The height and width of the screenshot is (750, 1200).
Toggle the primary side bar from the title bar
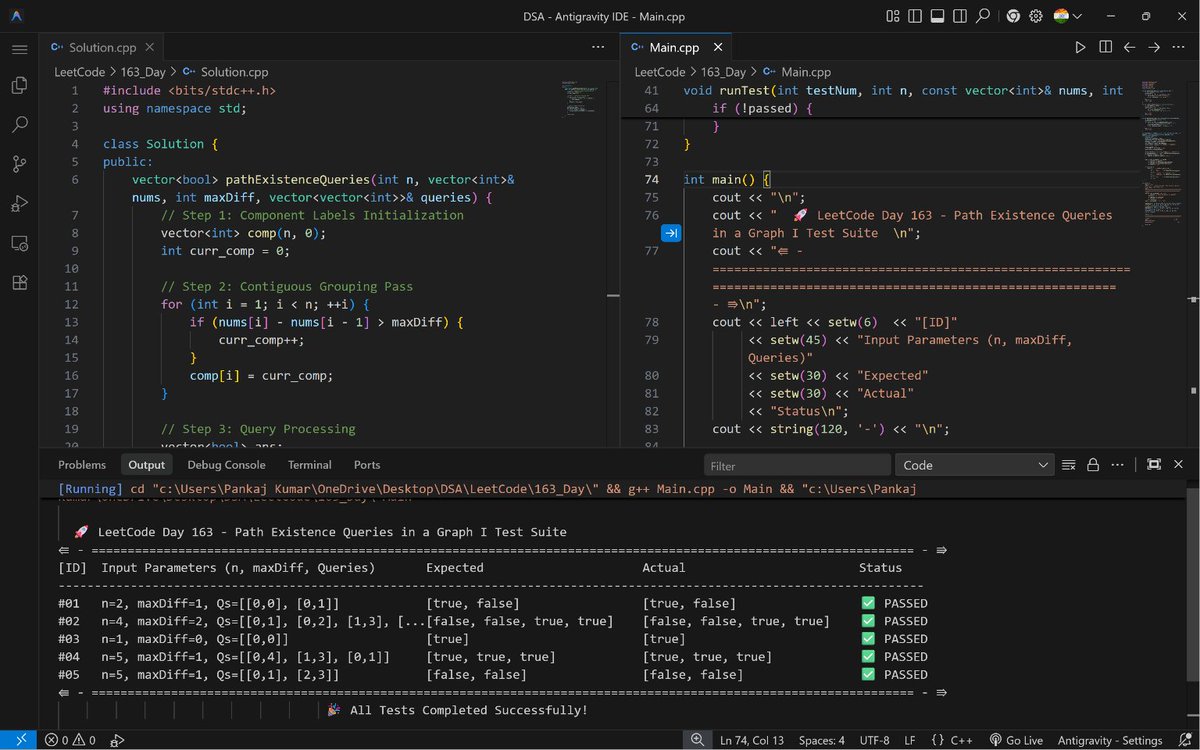(914, 16)
